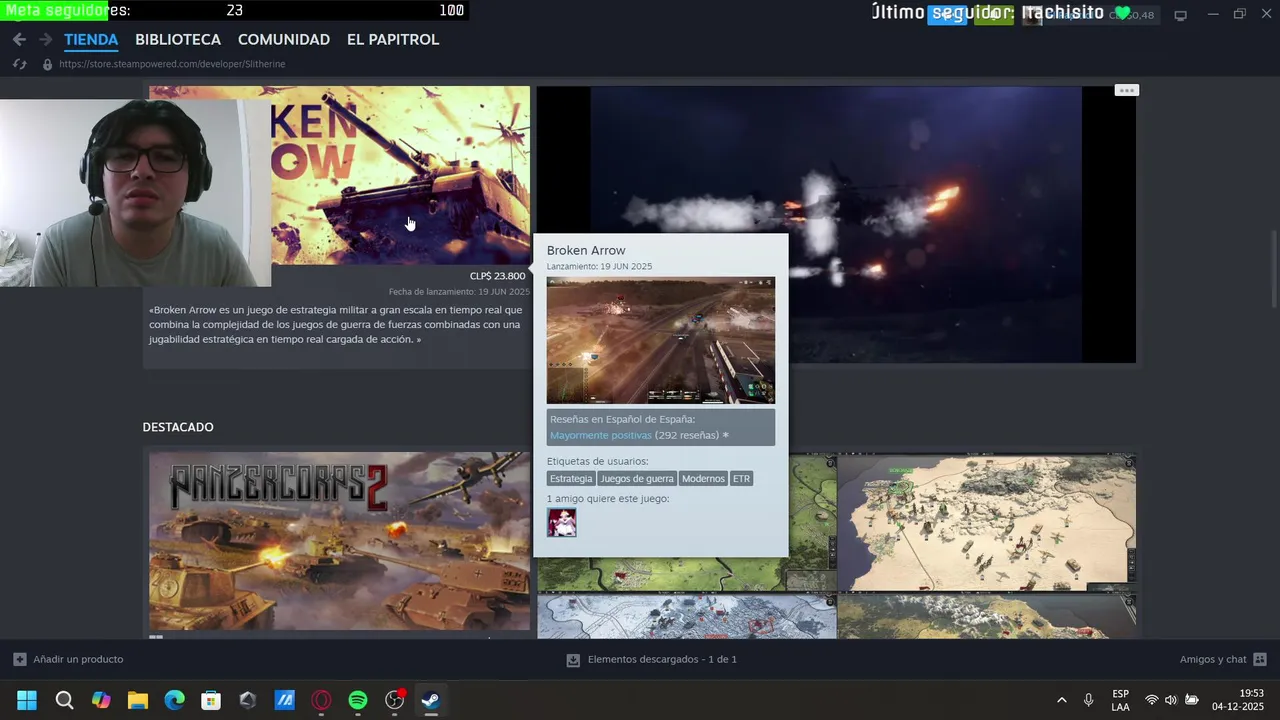Click the store URL address field

172,64
